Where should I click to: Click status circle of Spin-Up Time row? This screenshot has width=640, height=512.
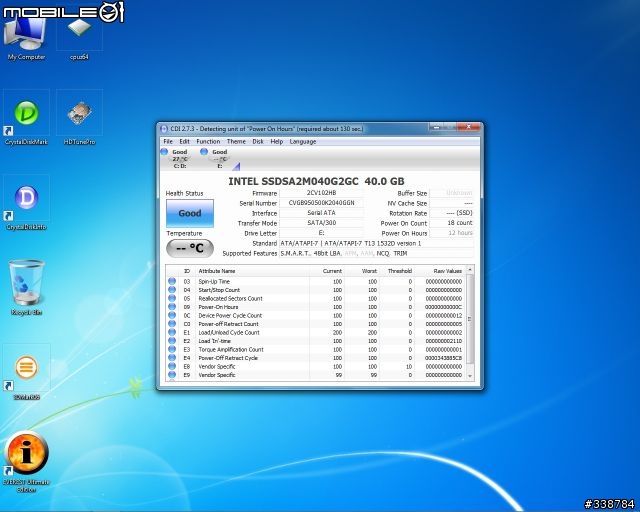point(172,281)
